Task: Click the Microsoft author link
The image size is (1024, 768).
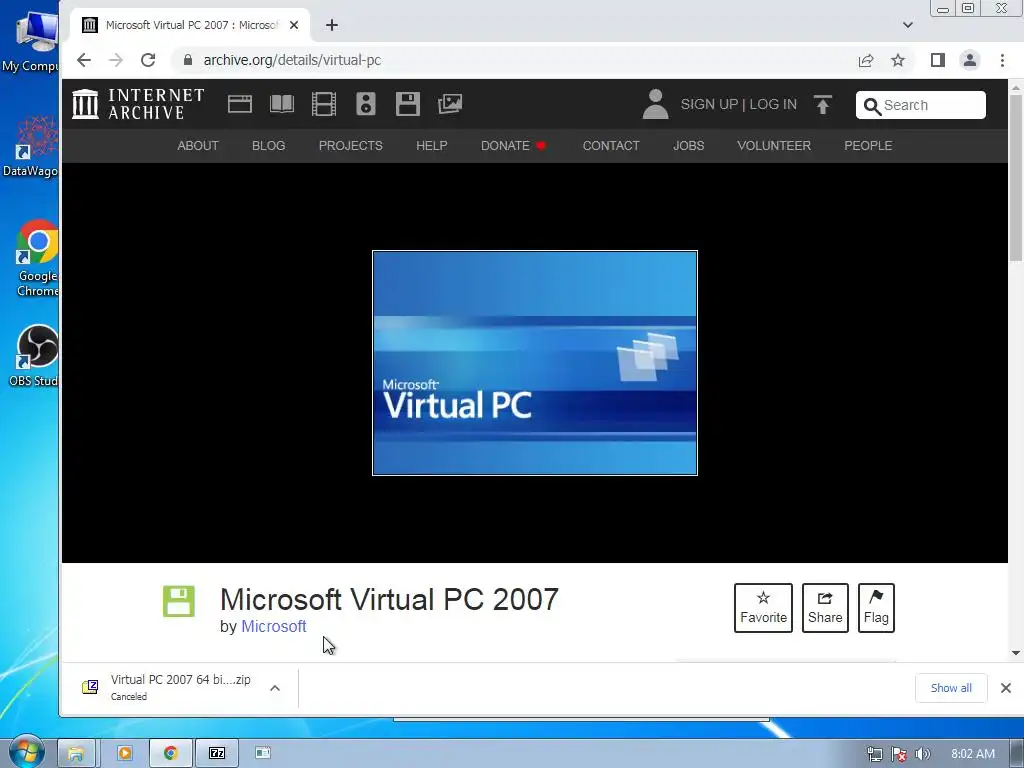Action: 274,626
